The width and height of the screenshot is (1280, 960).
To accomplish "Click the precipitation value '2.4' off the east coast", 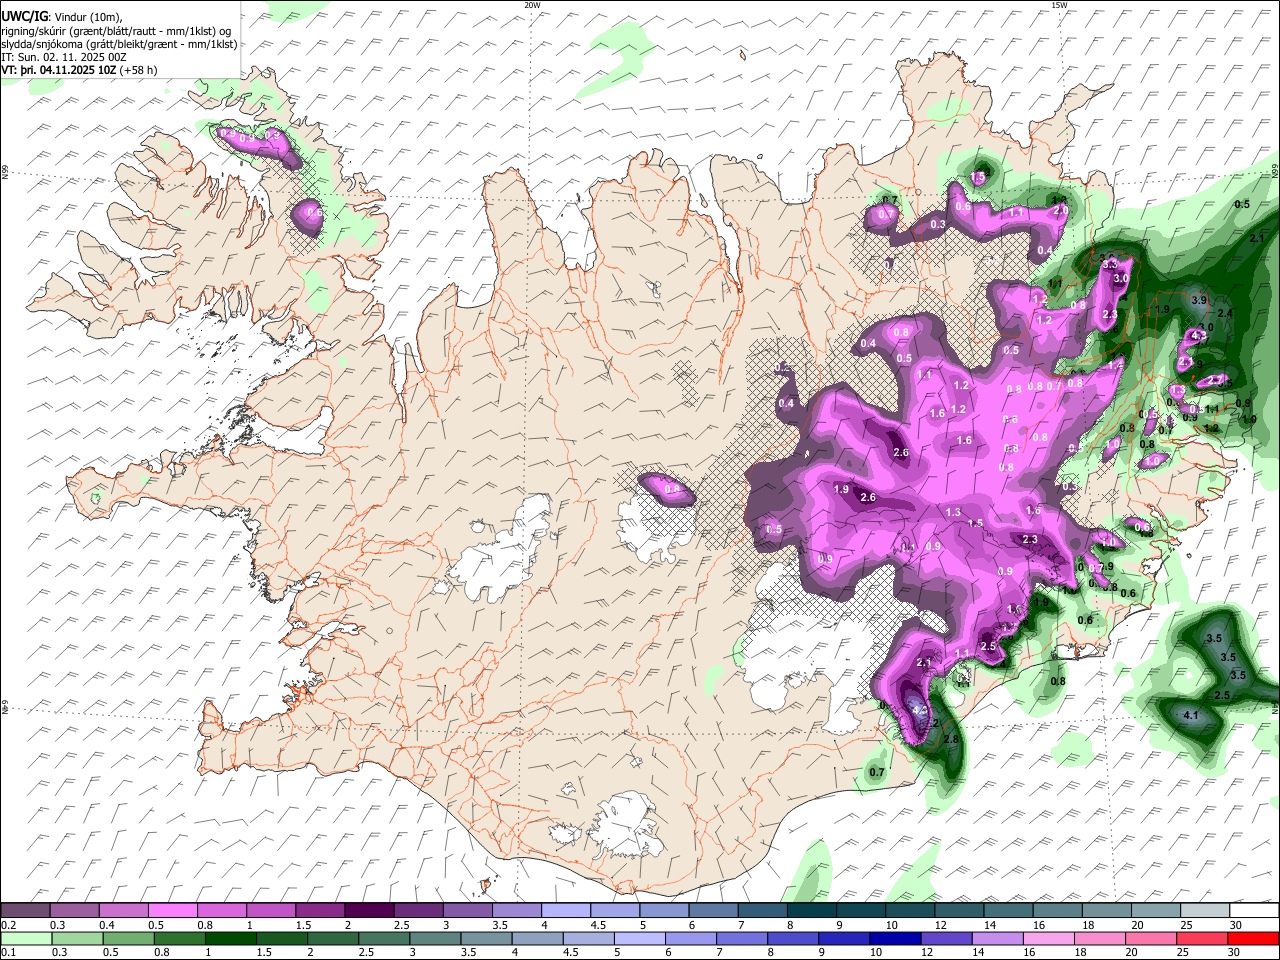I will [1226, 314].
